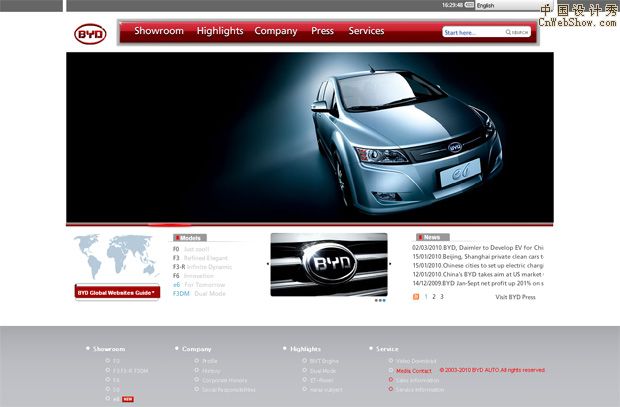Open the Services menu
This screenshot has width=620, height=407.
point(366,31)
